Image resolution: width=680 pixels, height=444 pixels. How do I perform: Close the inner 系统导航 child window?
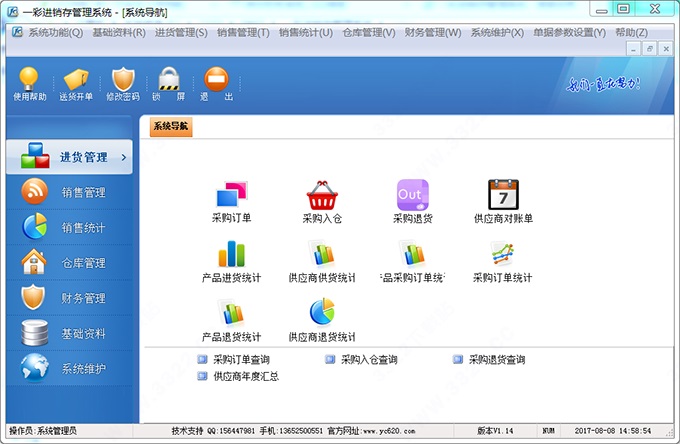coord(666,49)
